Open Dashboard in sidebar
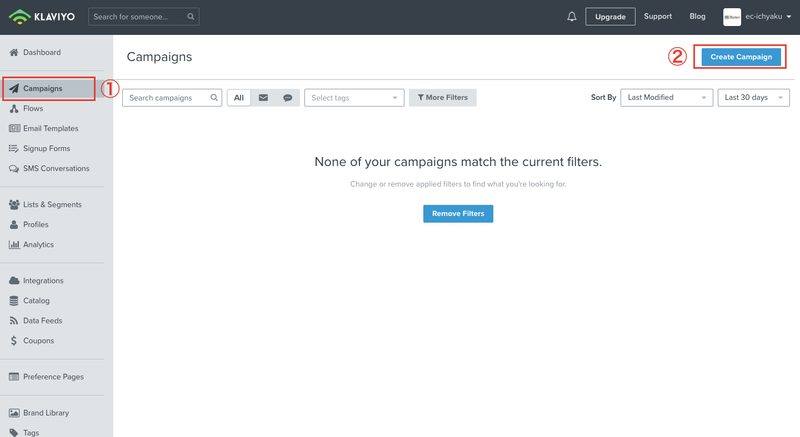 (x=42, y=52)
